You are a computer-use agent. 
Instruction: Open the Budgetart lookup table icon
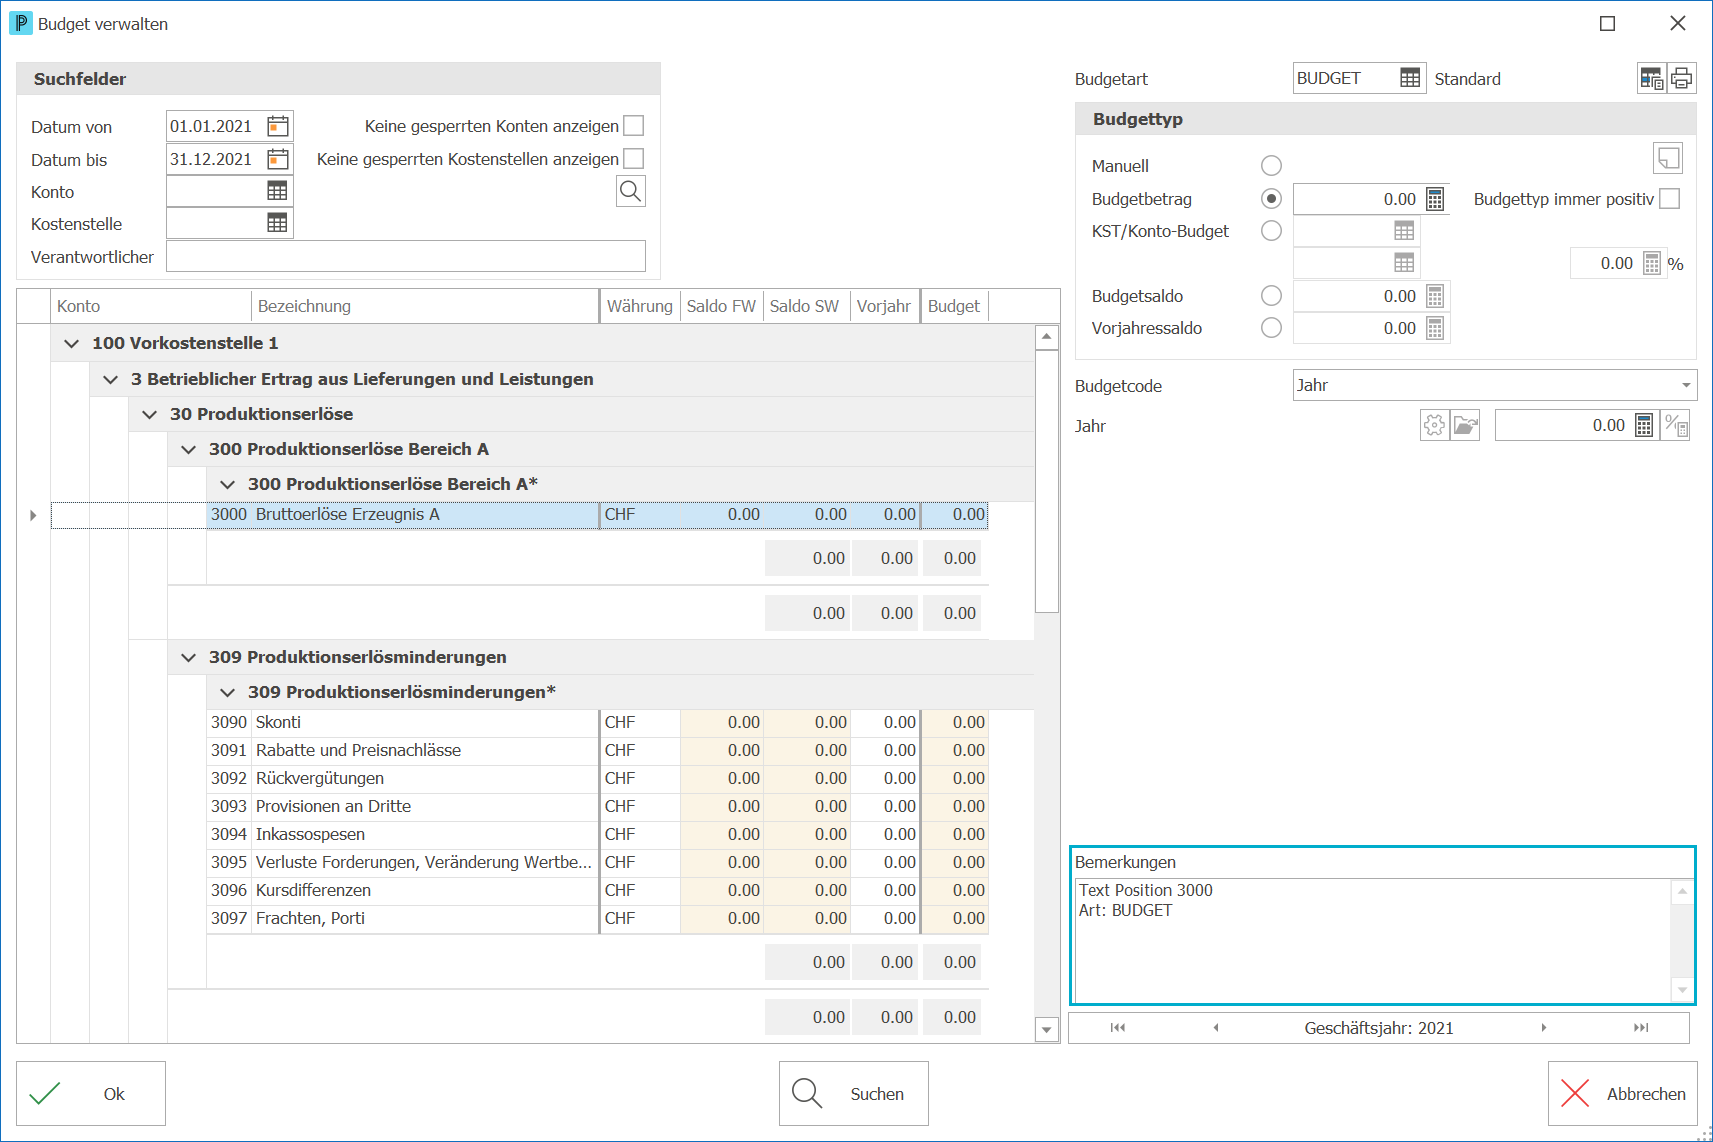pos(1410,78)
